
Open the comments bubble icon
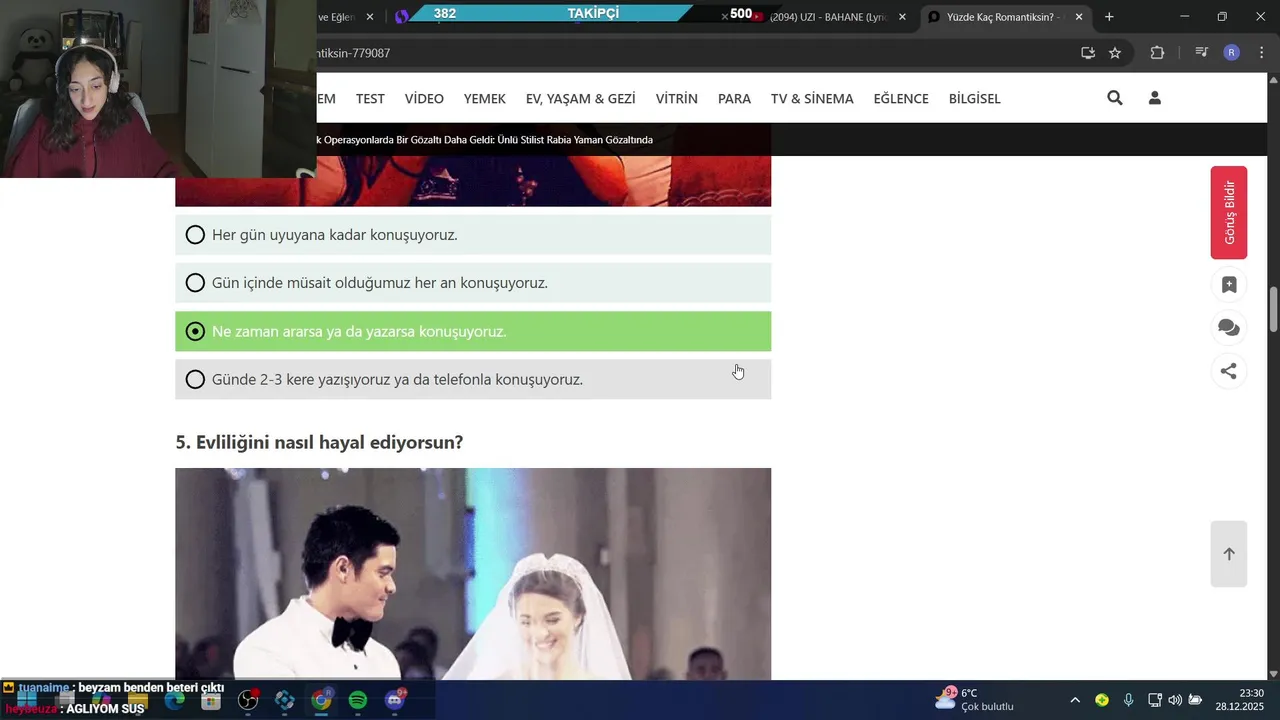(x=1229, y=328)
